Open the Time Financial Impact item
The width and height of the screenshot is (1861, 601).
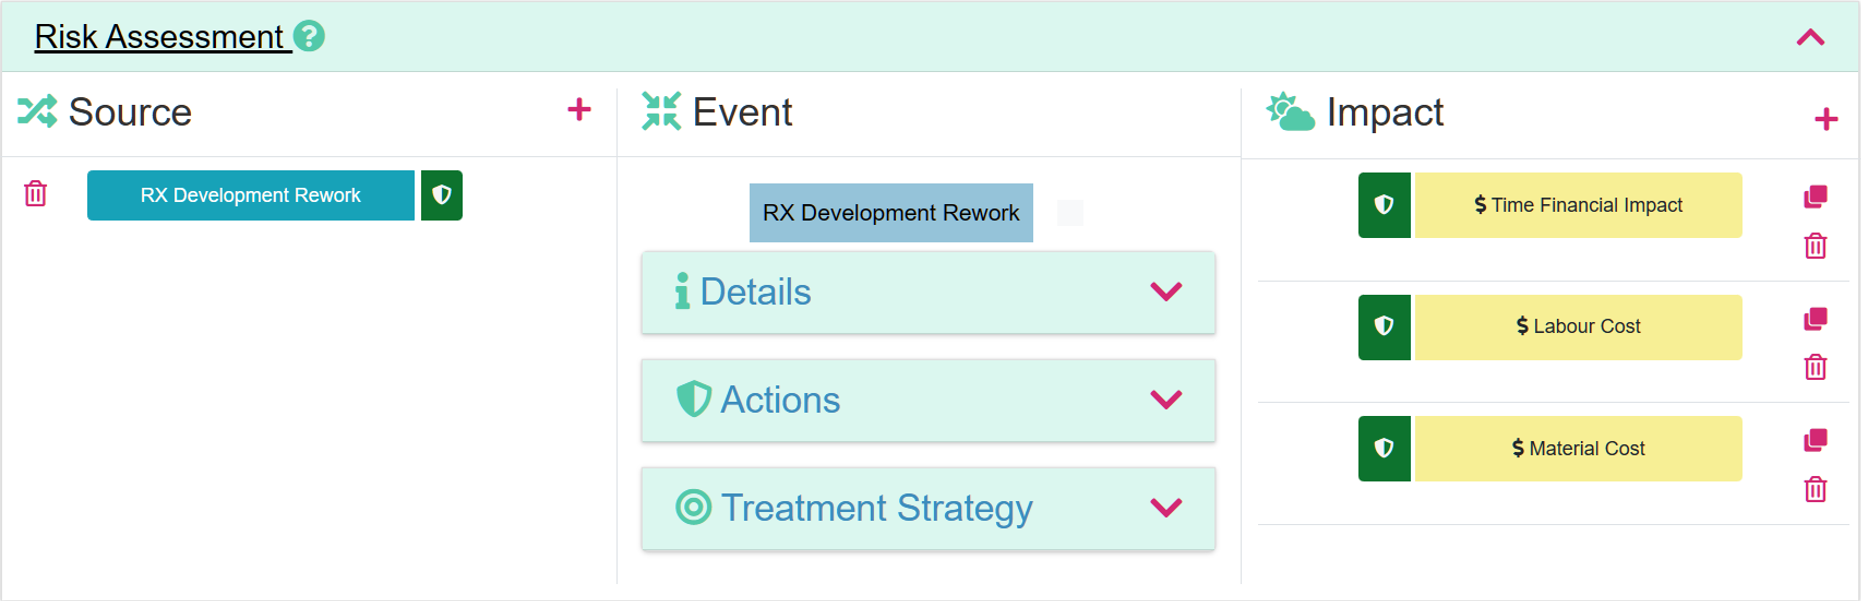1578,205
